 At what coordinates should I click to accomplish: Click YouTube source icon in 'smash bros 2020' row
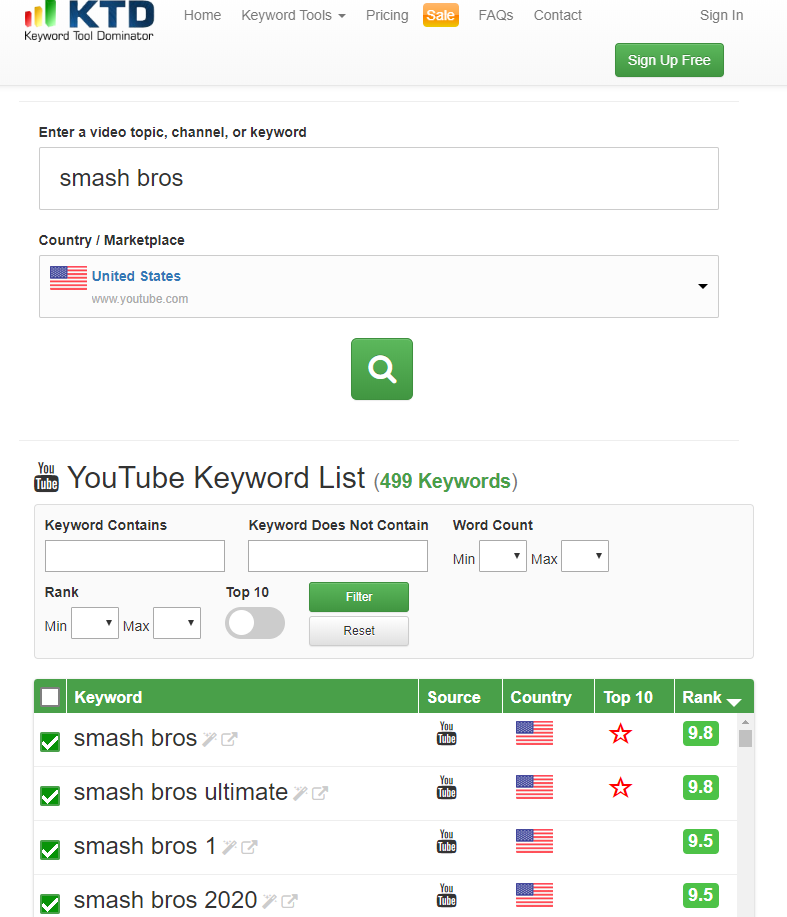coord(447,895)
